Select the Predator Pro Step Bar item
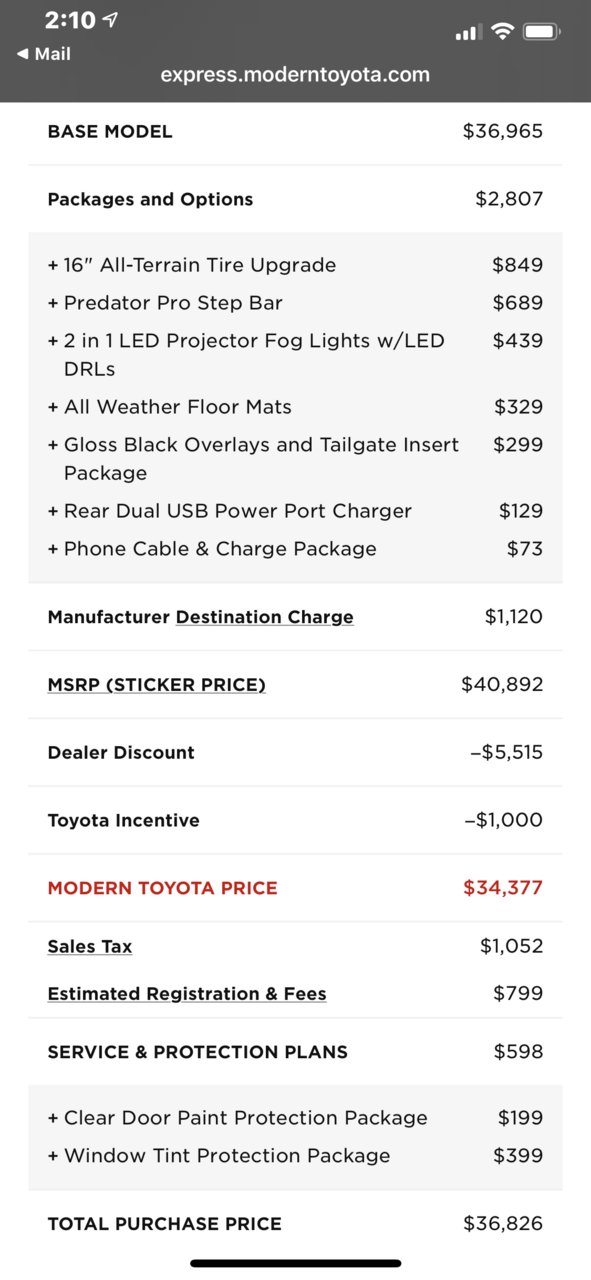This screenshot has width=591, height=1280. 295,303
